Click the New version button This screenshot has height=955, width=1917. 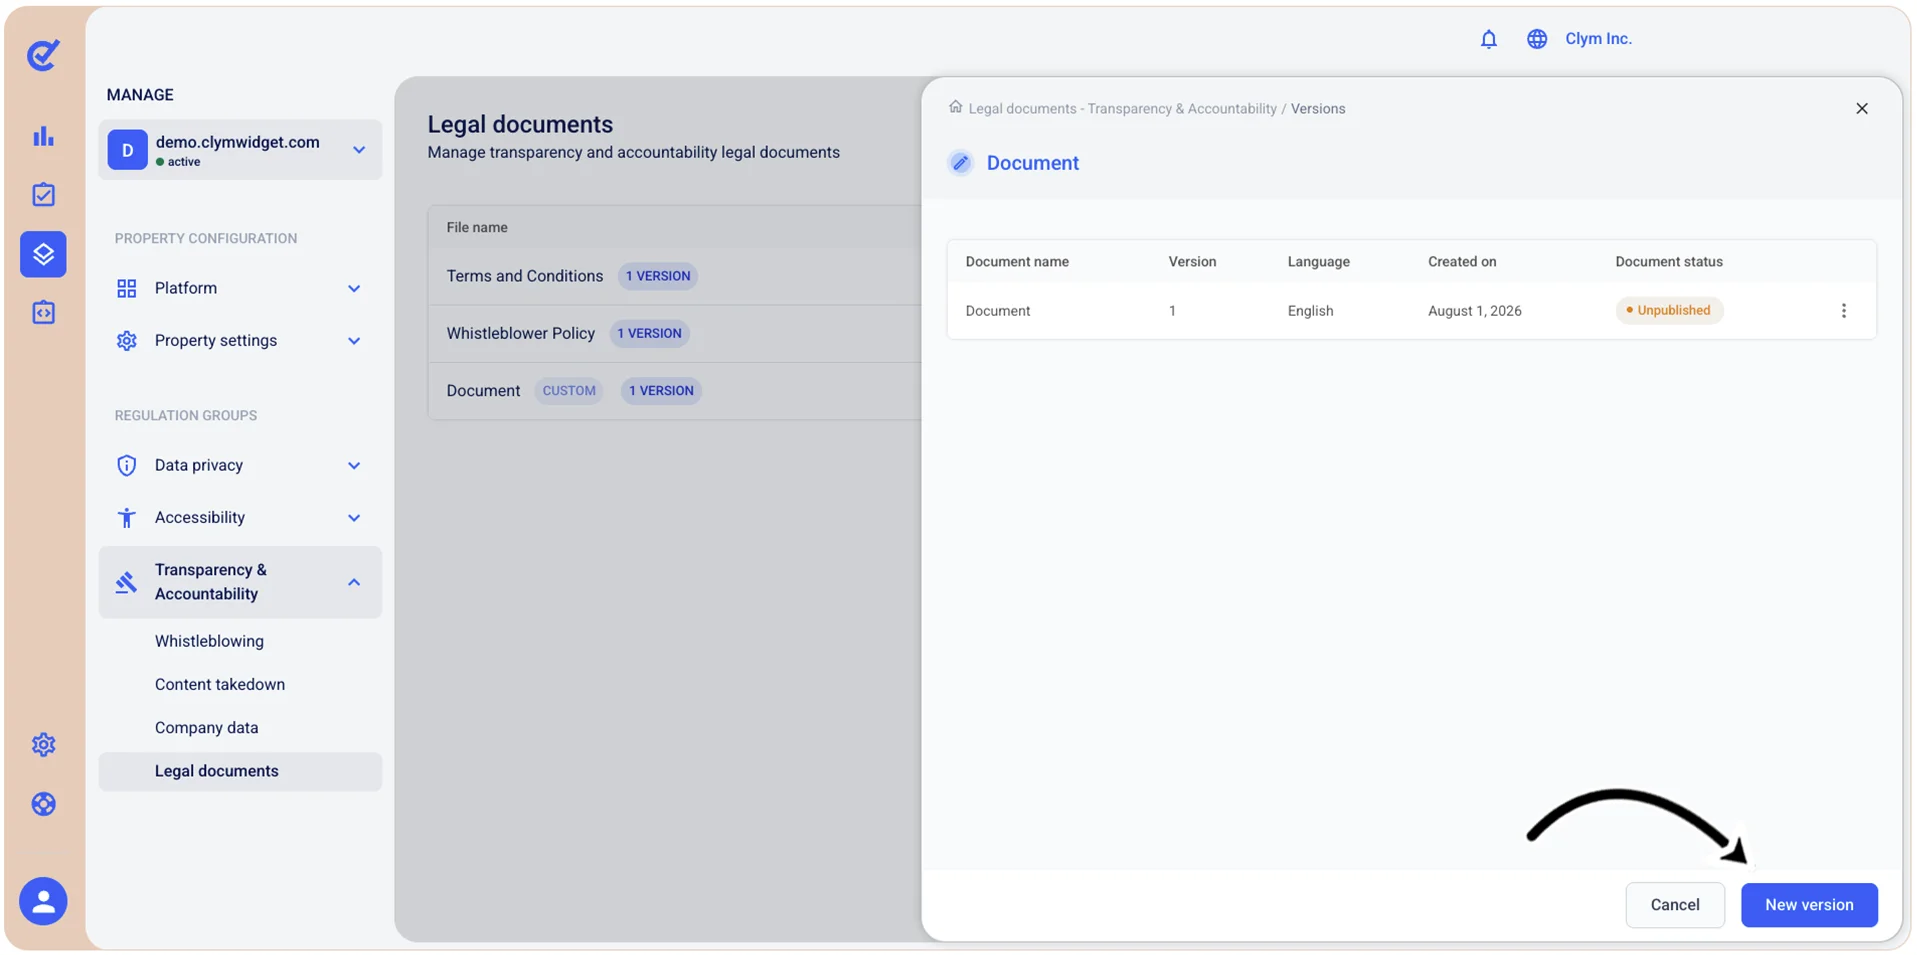pyautogui.click(x=1808, y=904)
